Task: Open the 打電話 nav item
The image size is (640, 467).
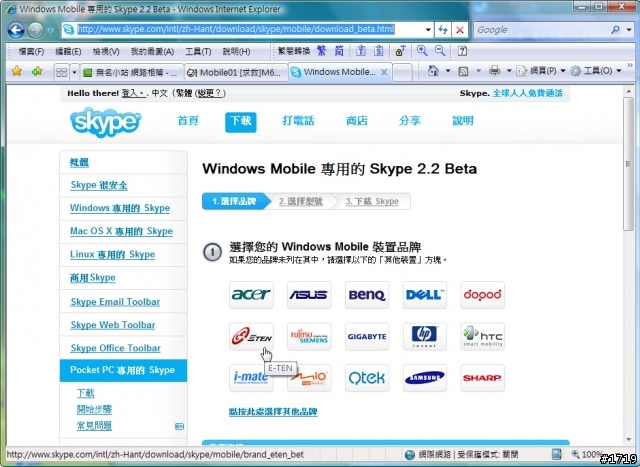Action: click(x=298, y=121)
